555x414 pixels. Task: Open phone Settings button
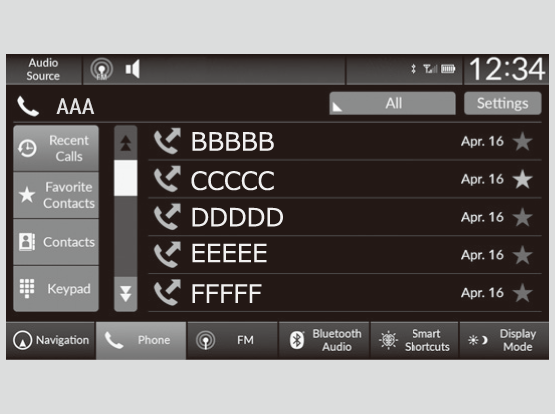click(503, 103)
